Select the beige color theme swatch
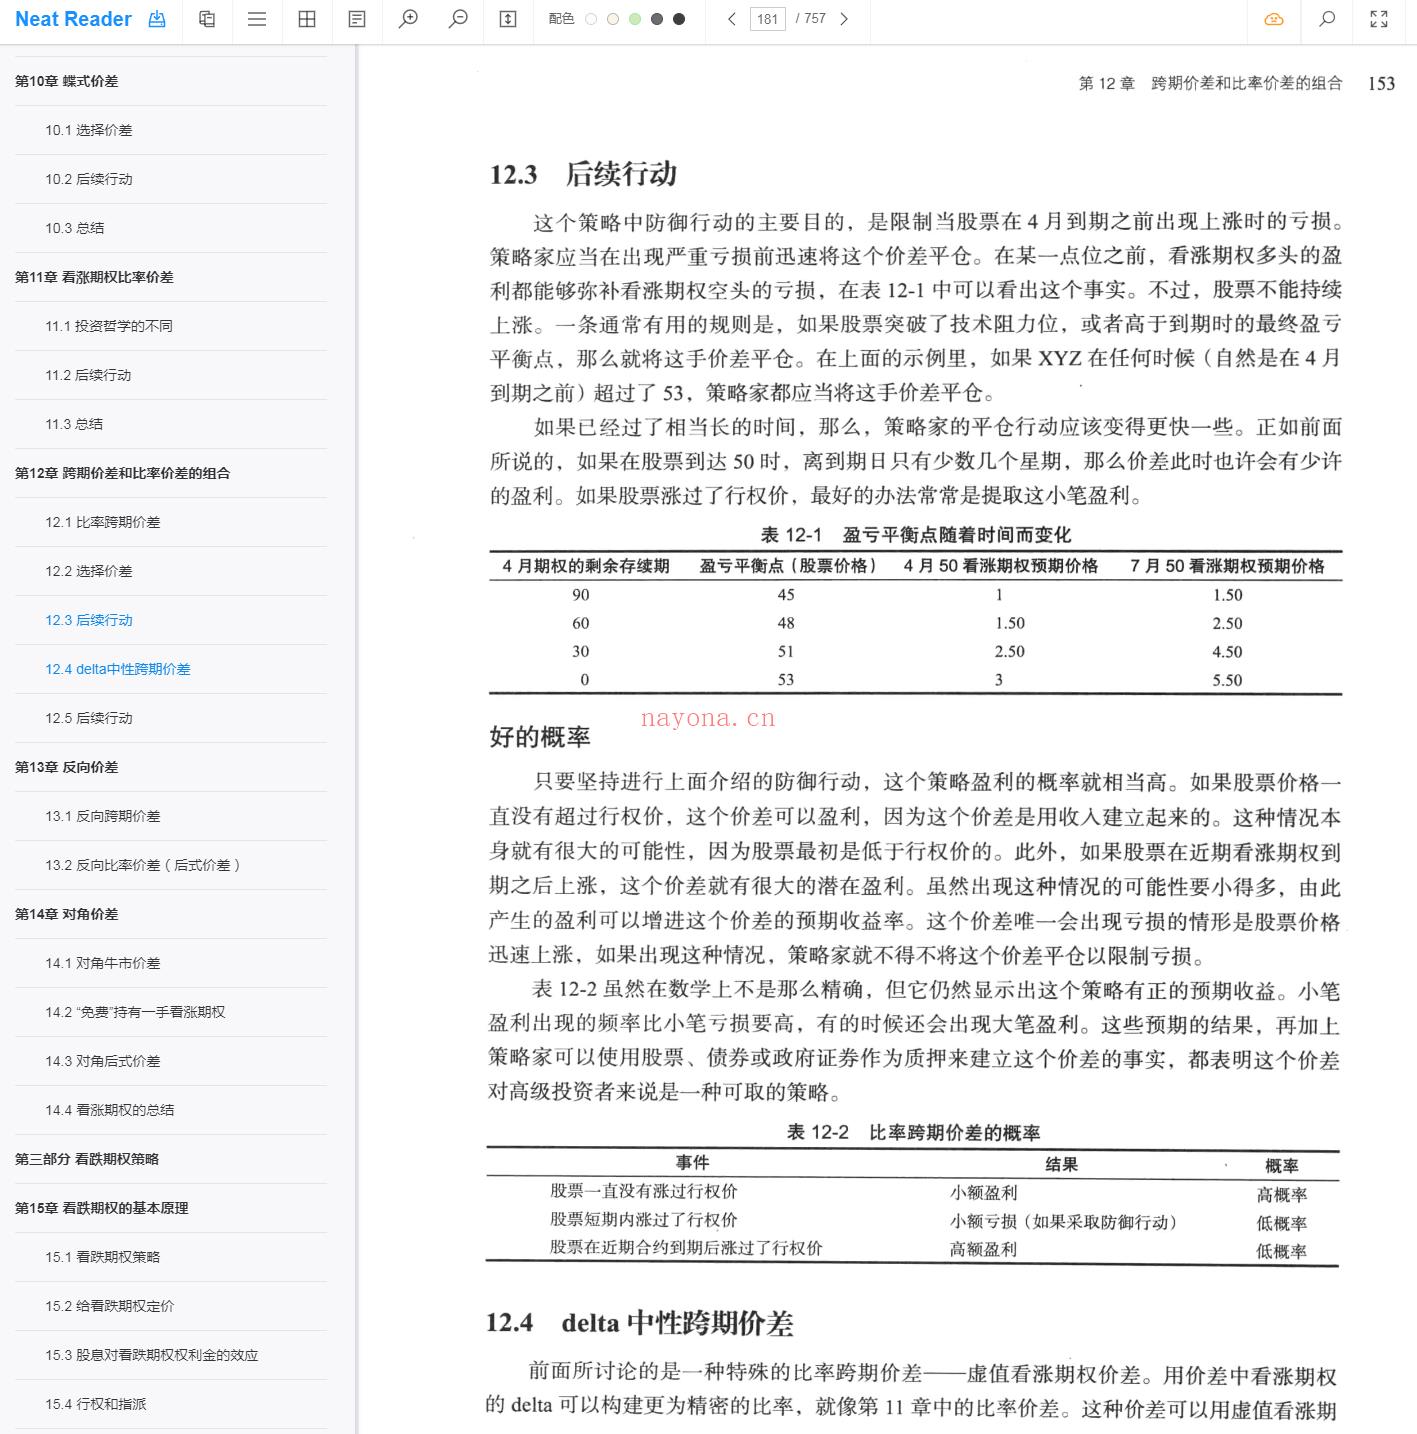Image resolution: width=1417 pixels, height=1434 pixels. point(613,19)
